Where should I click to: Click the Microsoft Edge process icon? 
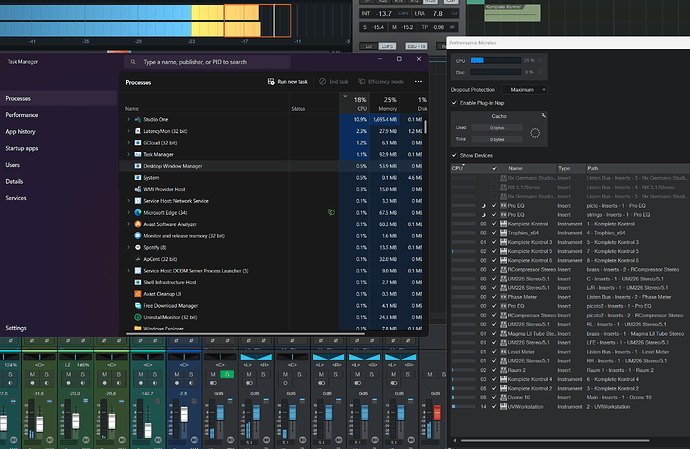137,213
